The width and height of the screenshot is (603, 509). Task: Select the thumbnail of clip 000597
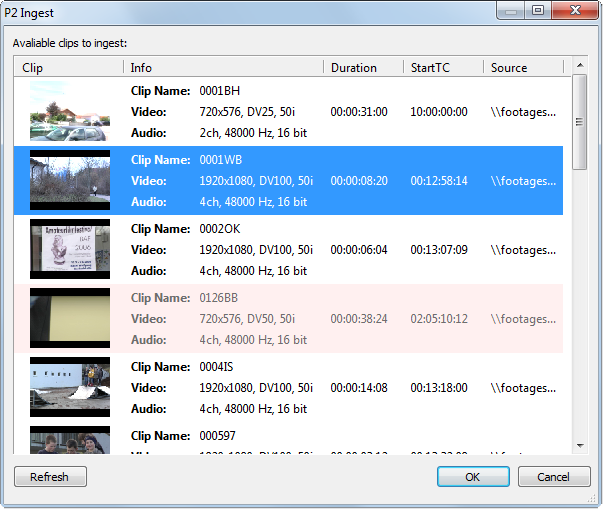(70, 440)
